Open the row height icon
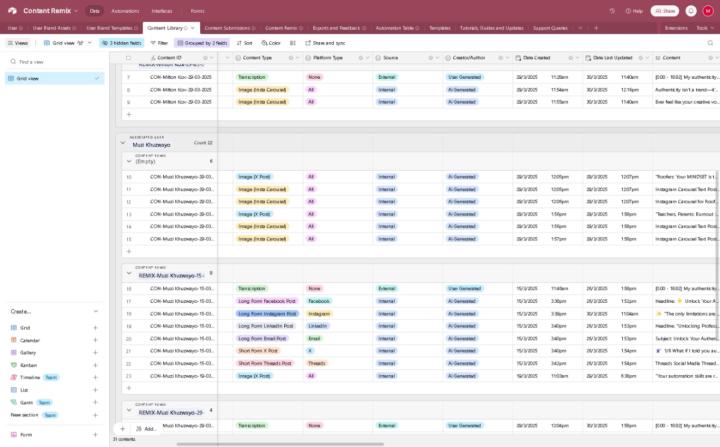This screenshot has width=720, height=447. tap(292, 43)
